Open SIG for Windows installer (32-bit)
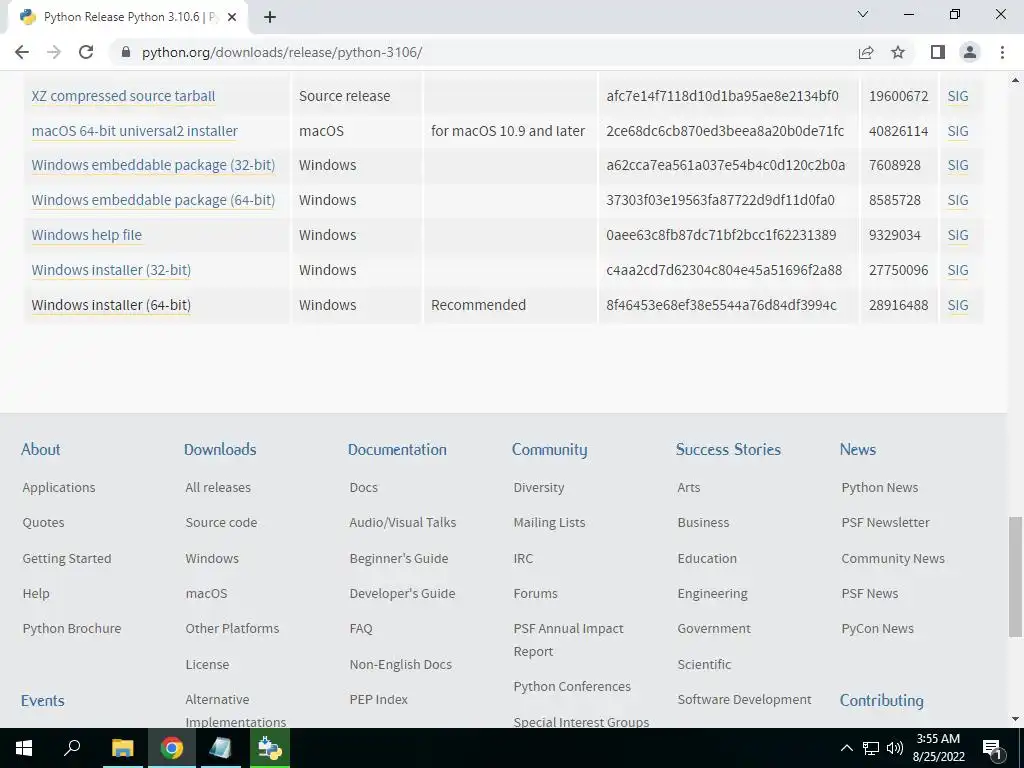 (958, 270)
